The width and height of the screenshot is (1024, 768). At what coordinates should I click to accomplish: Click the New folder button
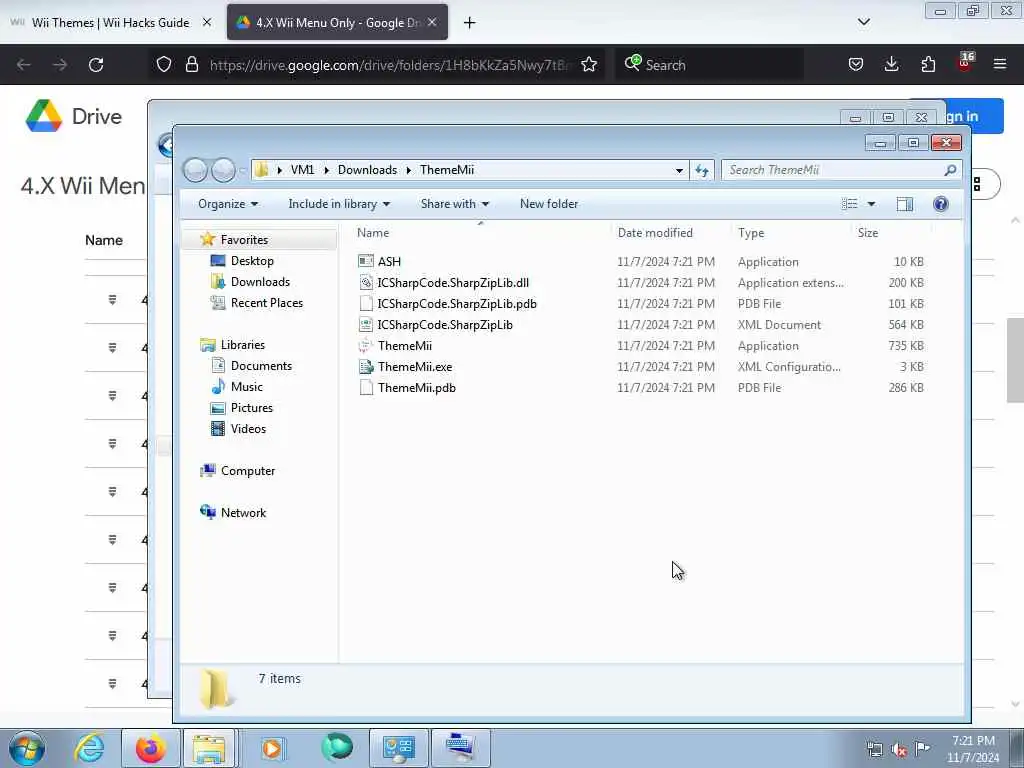point(549,204)
